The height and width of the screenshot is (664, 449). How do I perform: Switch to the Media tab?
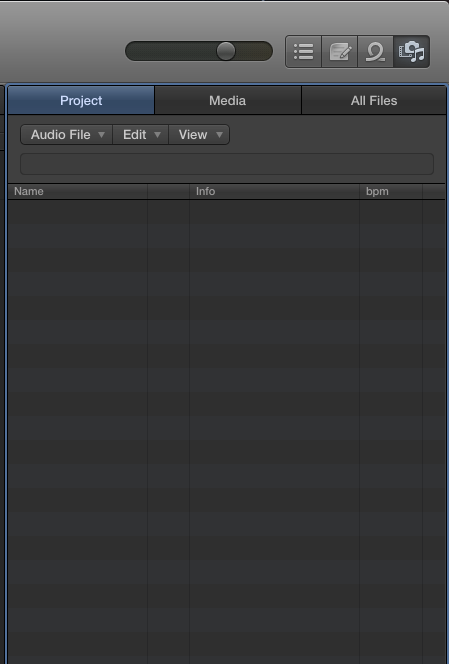(227, 100)
